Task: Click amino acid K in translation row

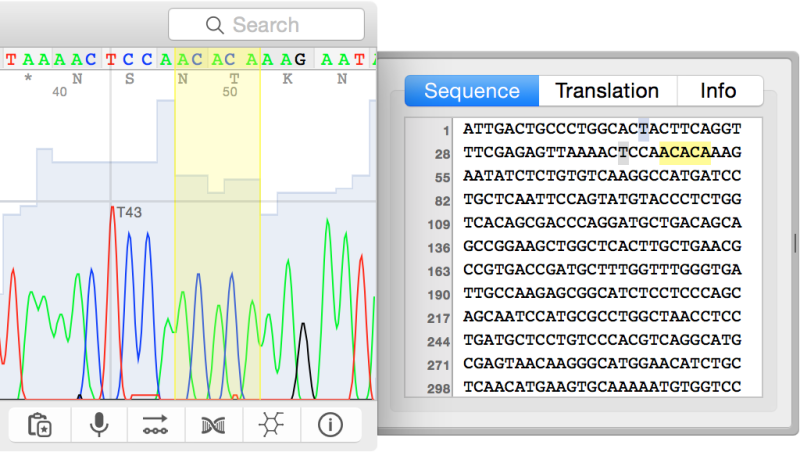Action: [288, 79]
